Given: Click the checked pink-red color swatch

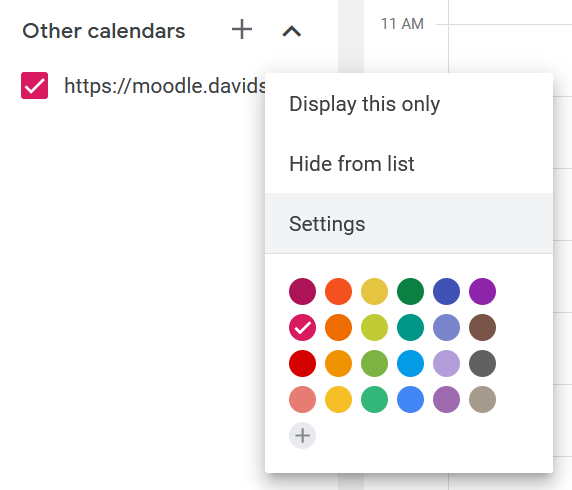Looking at the screenshot, I should coord(302,327).
